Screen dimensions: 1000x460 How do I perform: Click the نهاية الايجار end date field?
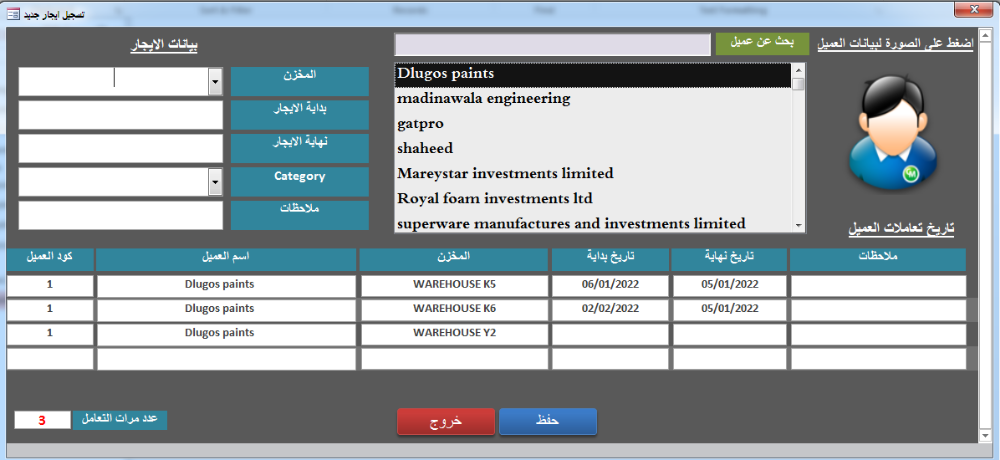(x=120, y=148)
